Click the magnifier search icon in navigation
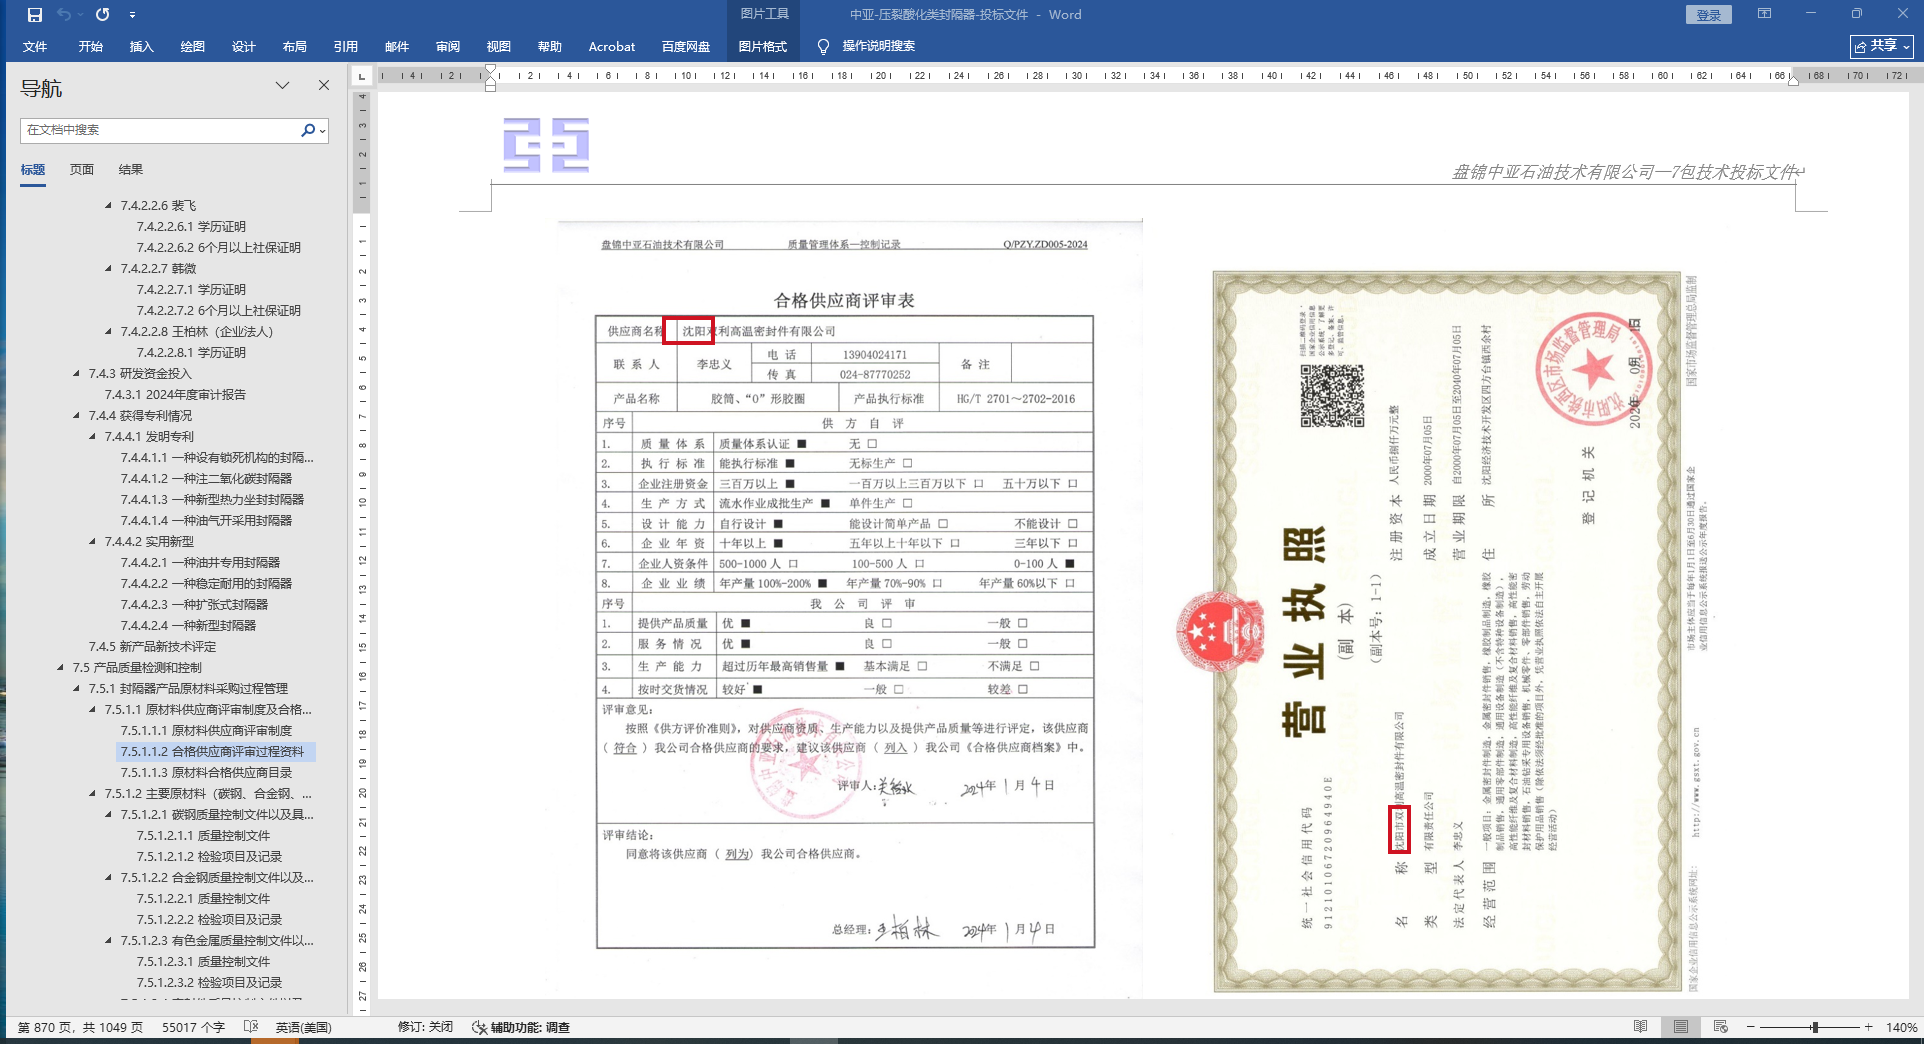The width and height of the screenshot is (1924, 1044). pyautogui.click(x=308, y=130)
